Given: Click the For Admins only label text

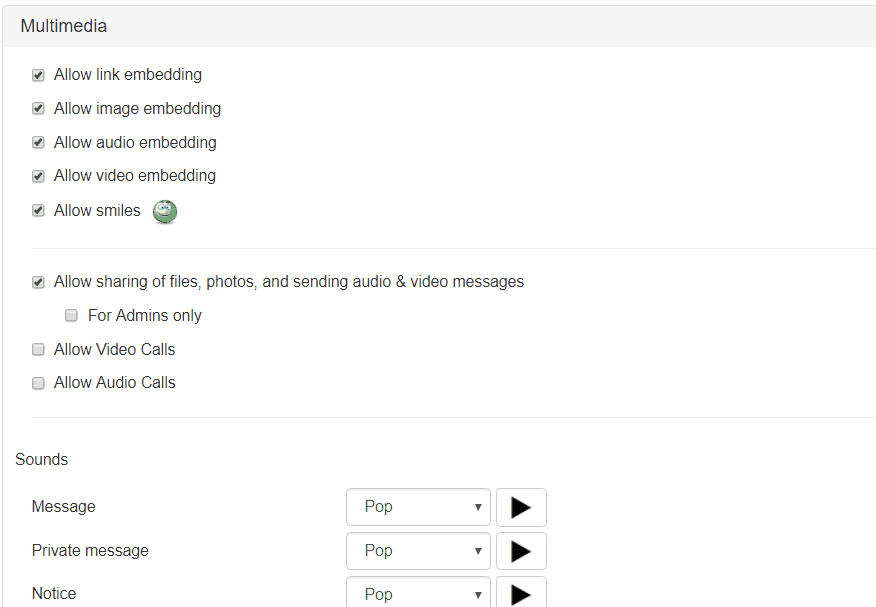Looking at the screenshot, I should click(145, 316).
